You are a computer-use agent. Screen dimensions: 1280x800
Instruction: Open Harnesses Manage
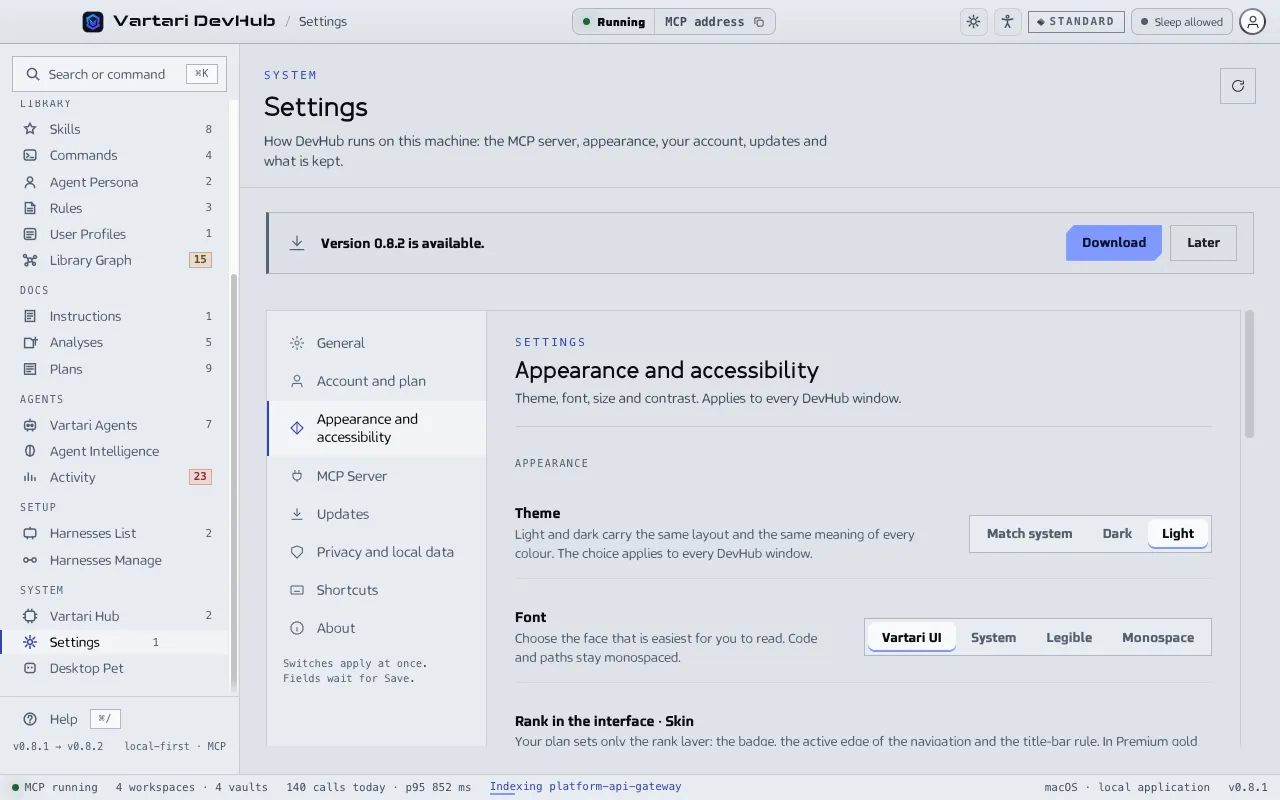pyautogui.click(x=117, y=560)
